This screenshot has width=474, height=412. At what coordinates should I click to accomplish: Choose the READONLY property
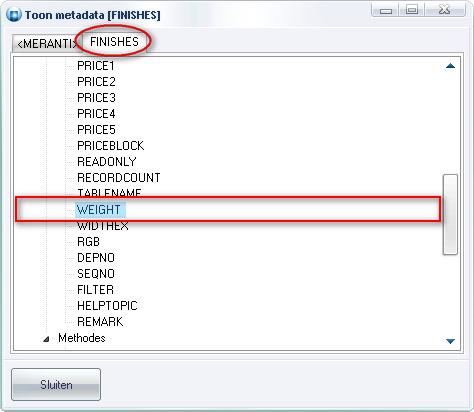click(107, 162)
